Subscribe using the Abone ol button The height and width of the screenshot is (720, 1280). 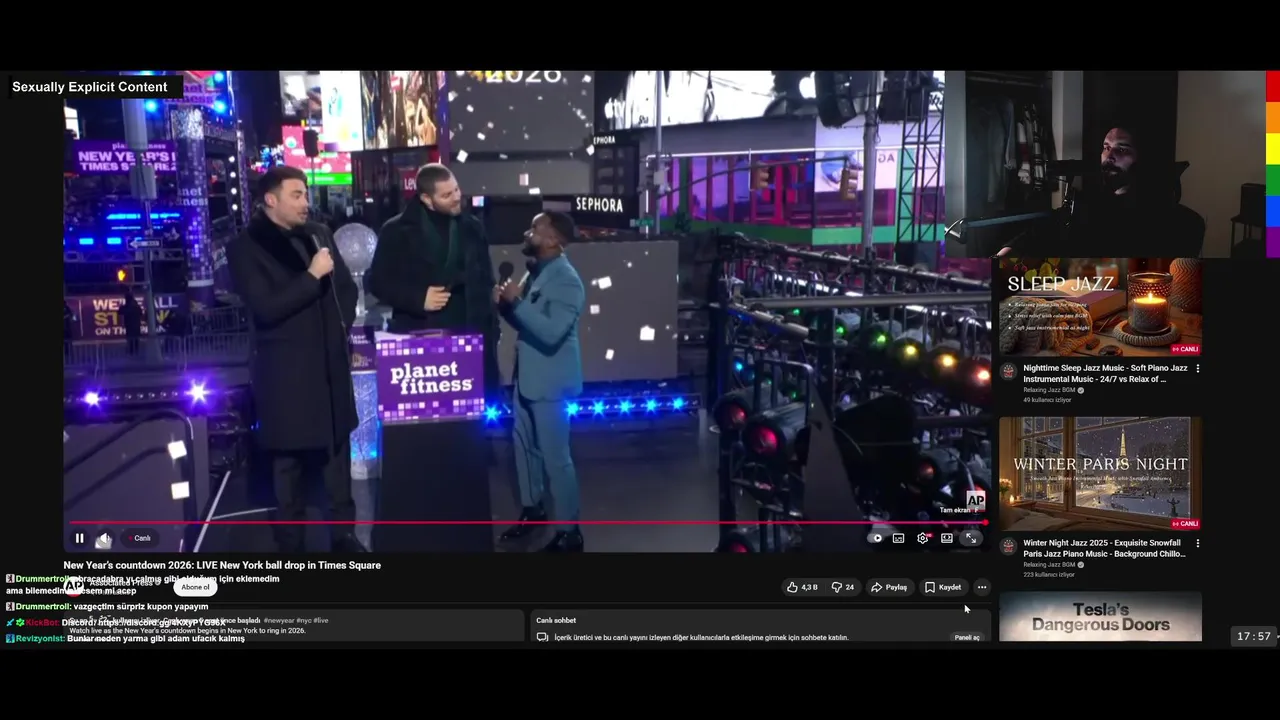[196, 587]
